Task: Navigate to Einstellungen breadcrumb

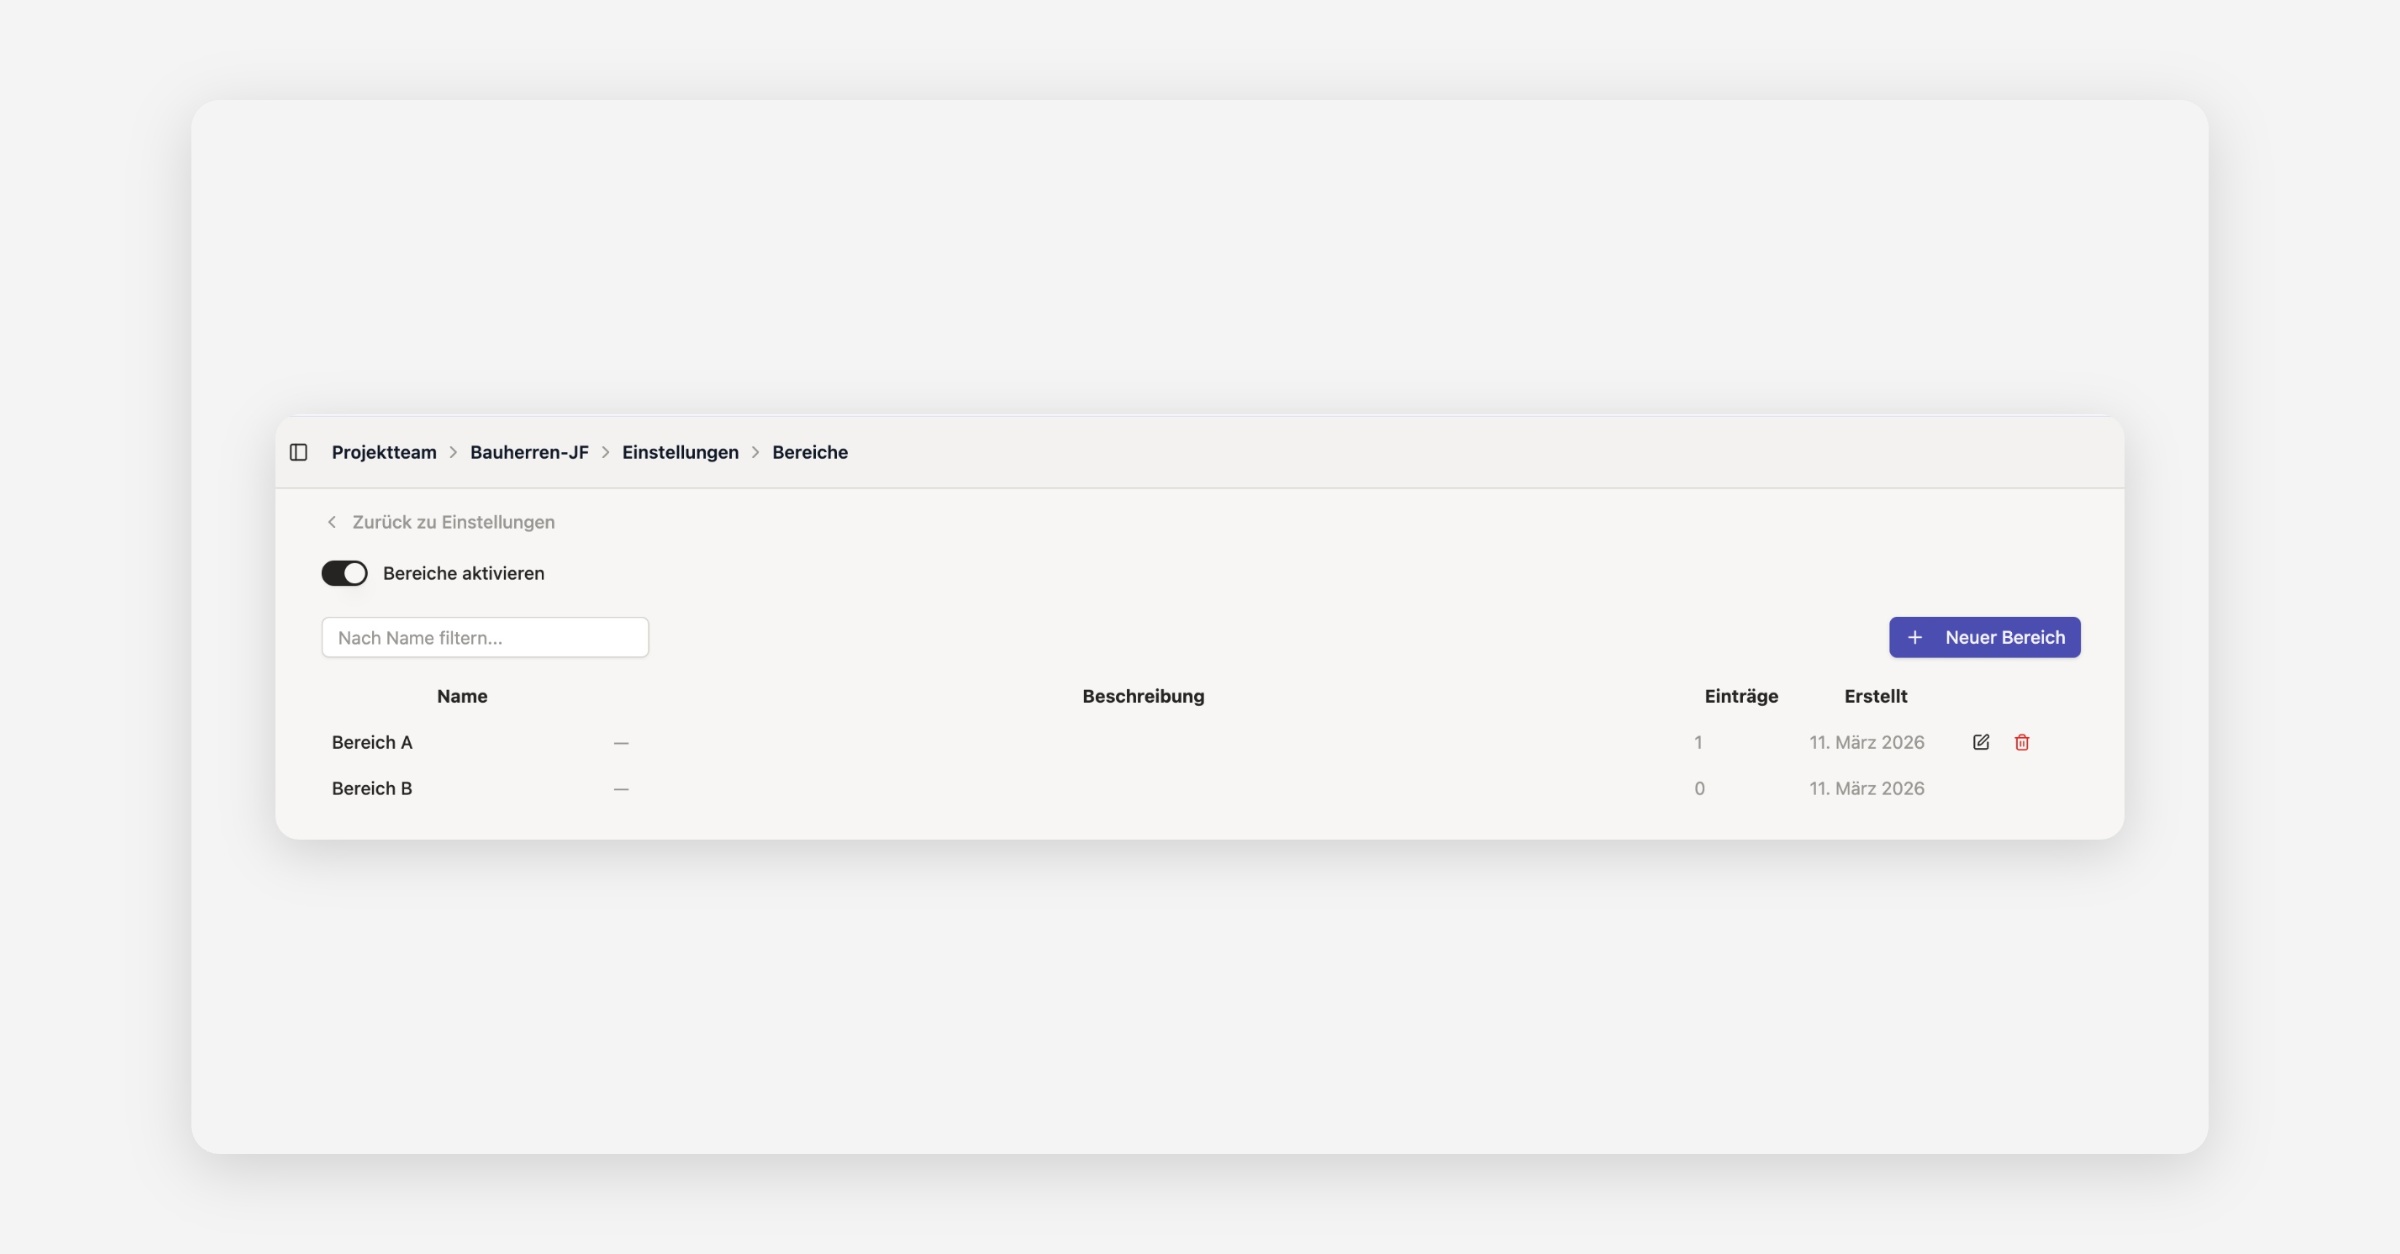Action: click(x=680, y=452)
